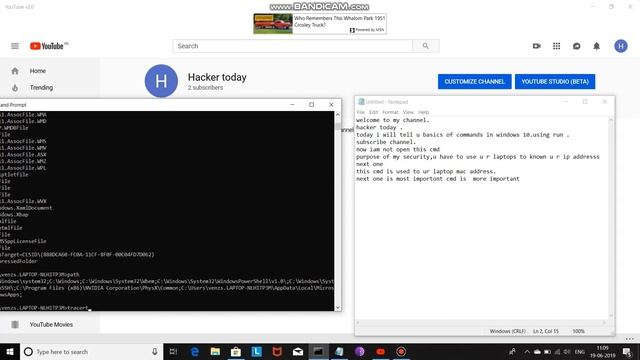Open the purple round app on taskbar
The image size is (640, 360).
coord(360,351)
